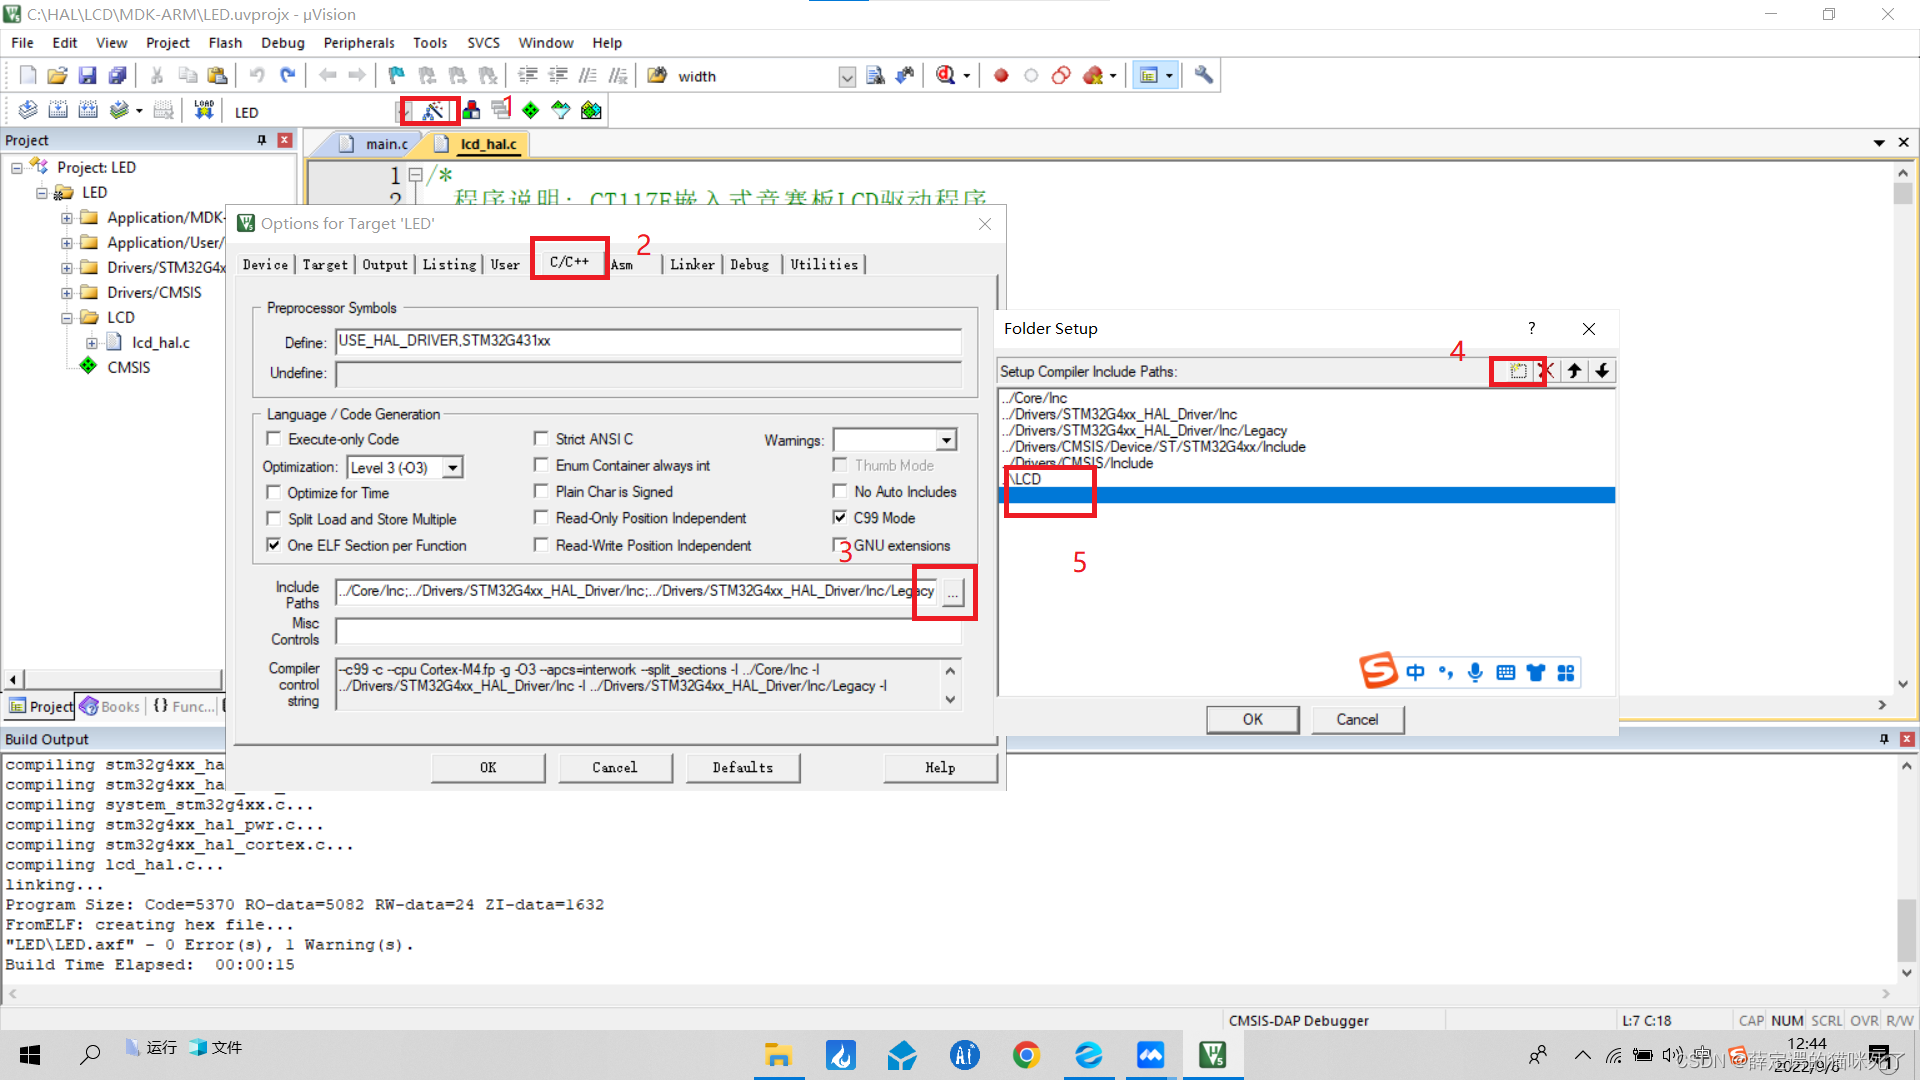This screenshot has width=1920, height=1080.
Task: Switch to Linker tab
Action: [692, 264]
